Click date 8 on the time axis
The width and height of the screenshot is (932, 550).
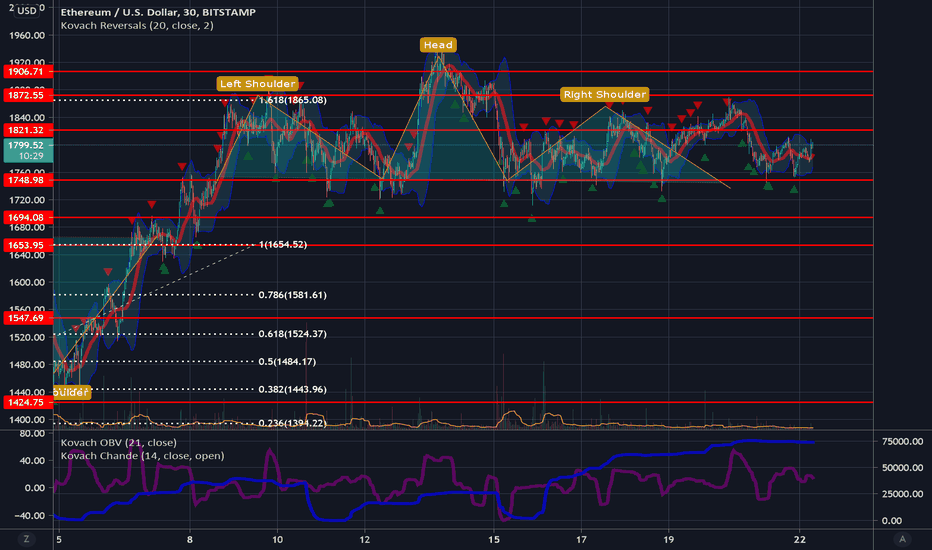(190, 540)
